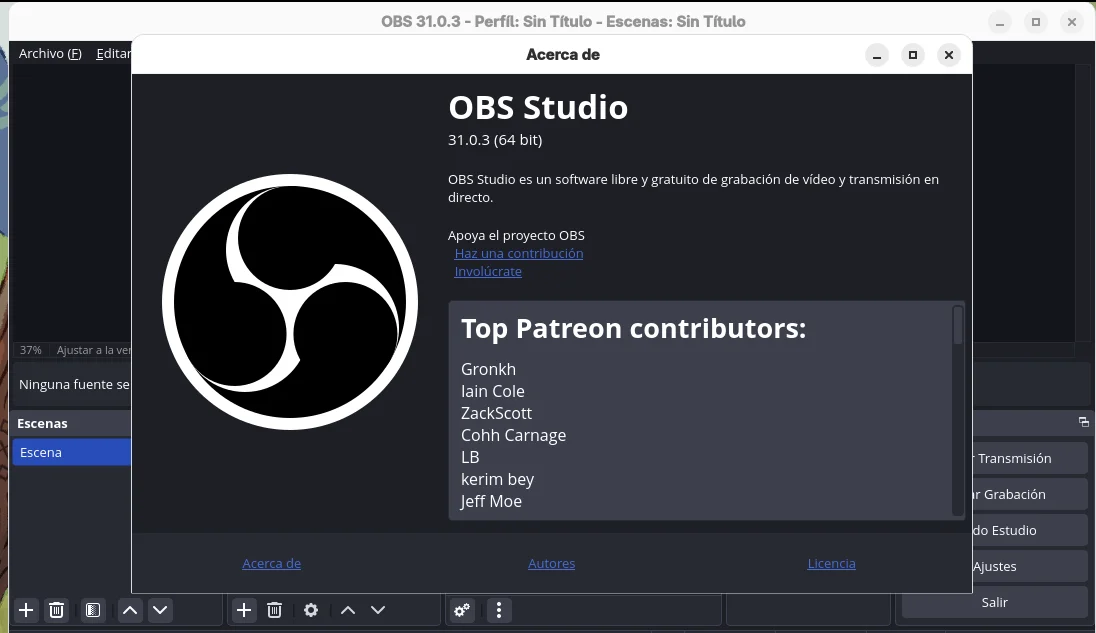
Task: Open 'Ajustar a la ventana' scaling dropdown
Action: click(93, 350)
